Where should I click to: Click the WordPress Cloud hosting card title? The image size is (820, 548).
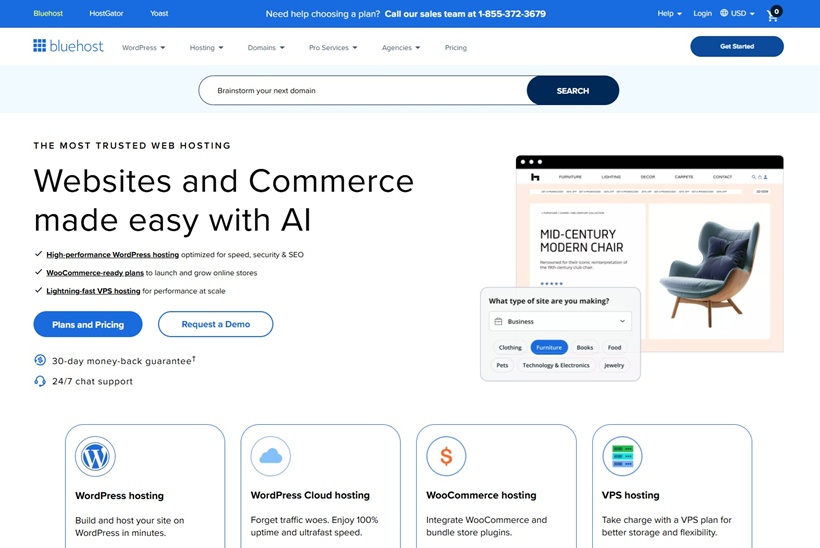(310, 495)
